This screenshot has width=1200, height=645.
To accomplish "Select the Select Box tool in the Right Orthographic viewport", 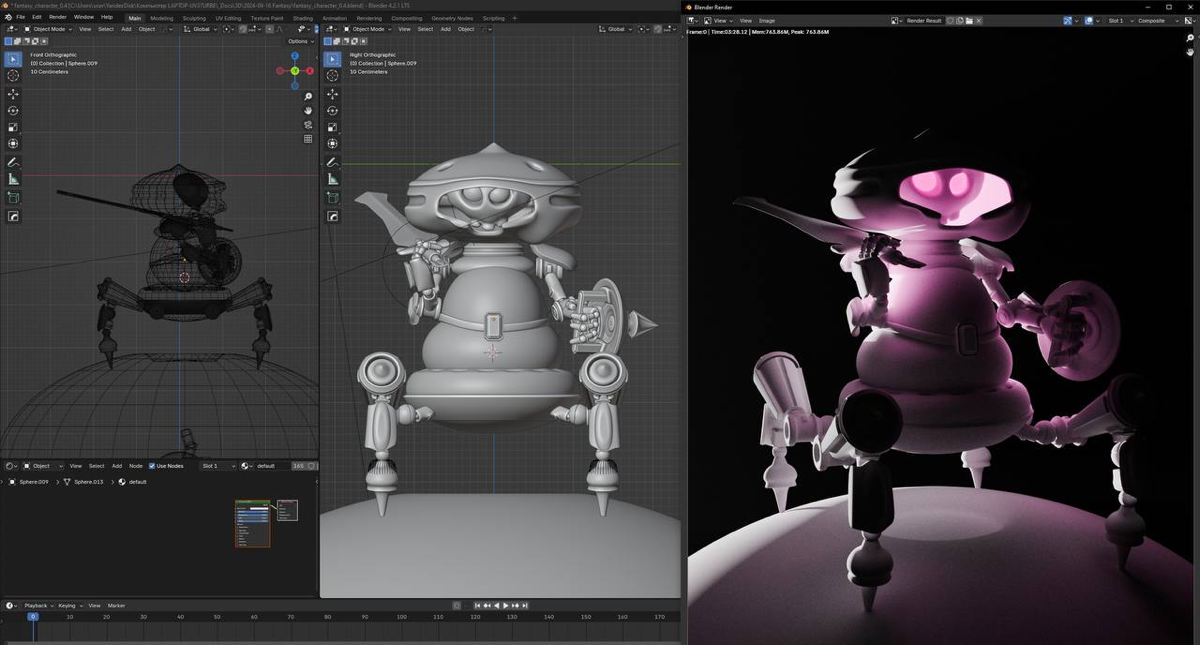I will coord(331,59).
